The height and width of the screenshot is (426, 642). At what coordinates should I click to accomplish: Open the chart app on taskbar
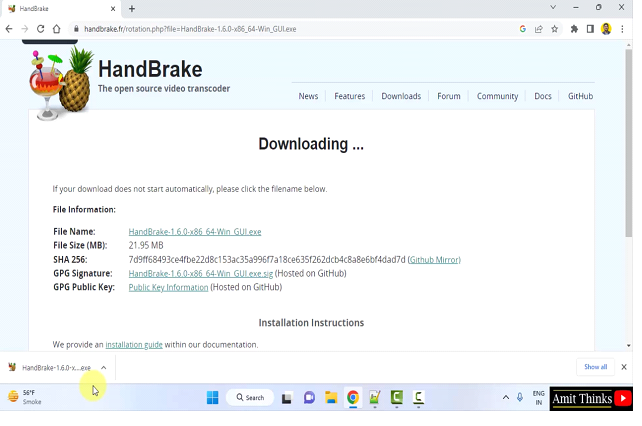point(375,397)
